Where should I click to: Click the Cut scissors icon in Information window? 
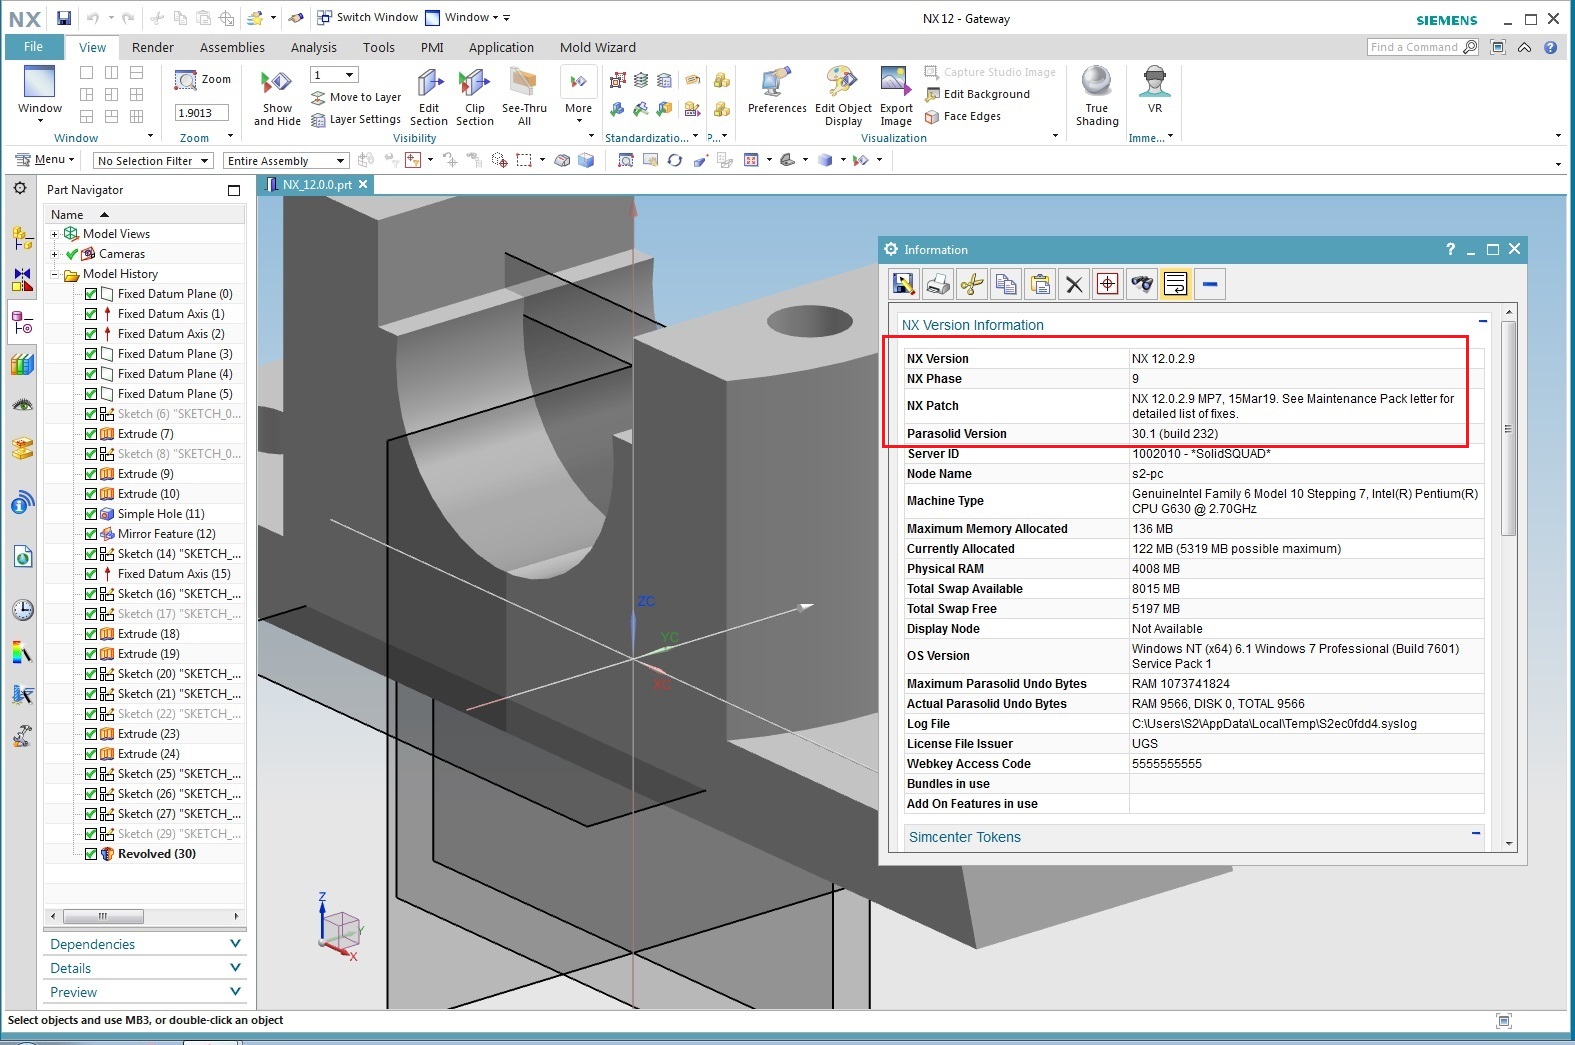tap(972, 284)
